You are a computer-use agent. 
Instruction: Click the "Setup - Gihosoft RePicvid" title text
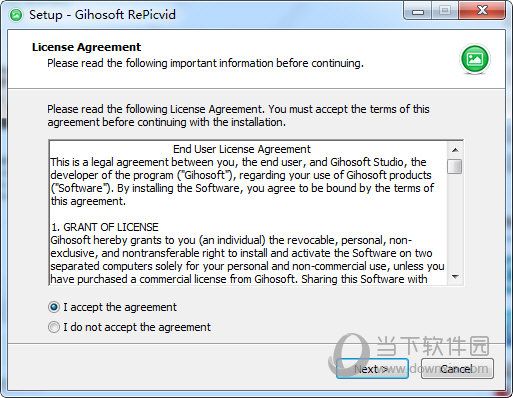pos(102,15)
